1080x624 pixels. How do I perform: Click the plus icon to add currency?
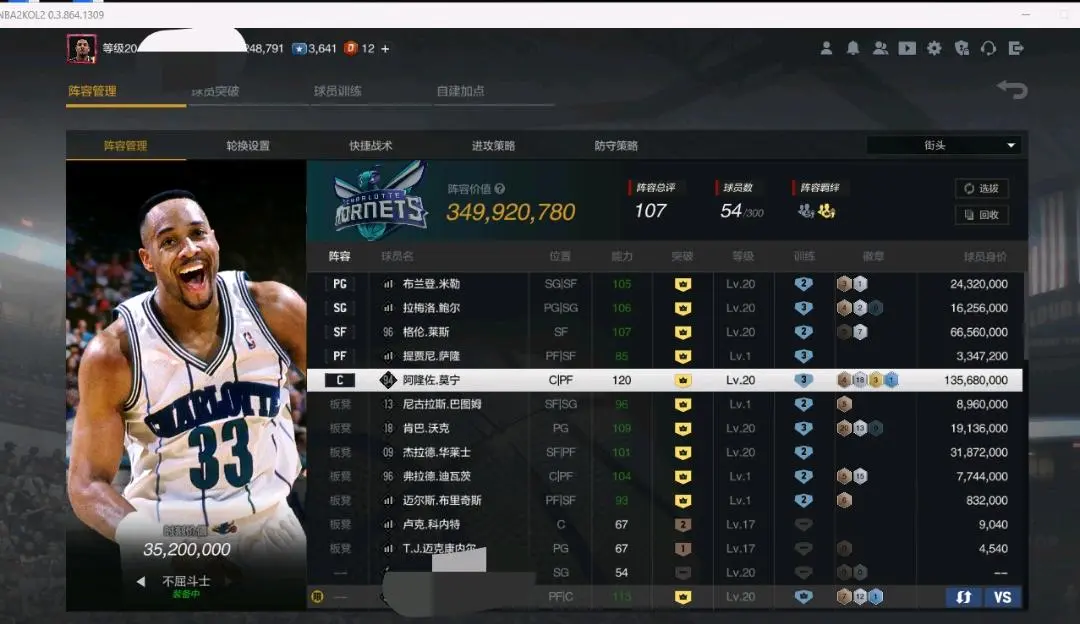(386, 48)
